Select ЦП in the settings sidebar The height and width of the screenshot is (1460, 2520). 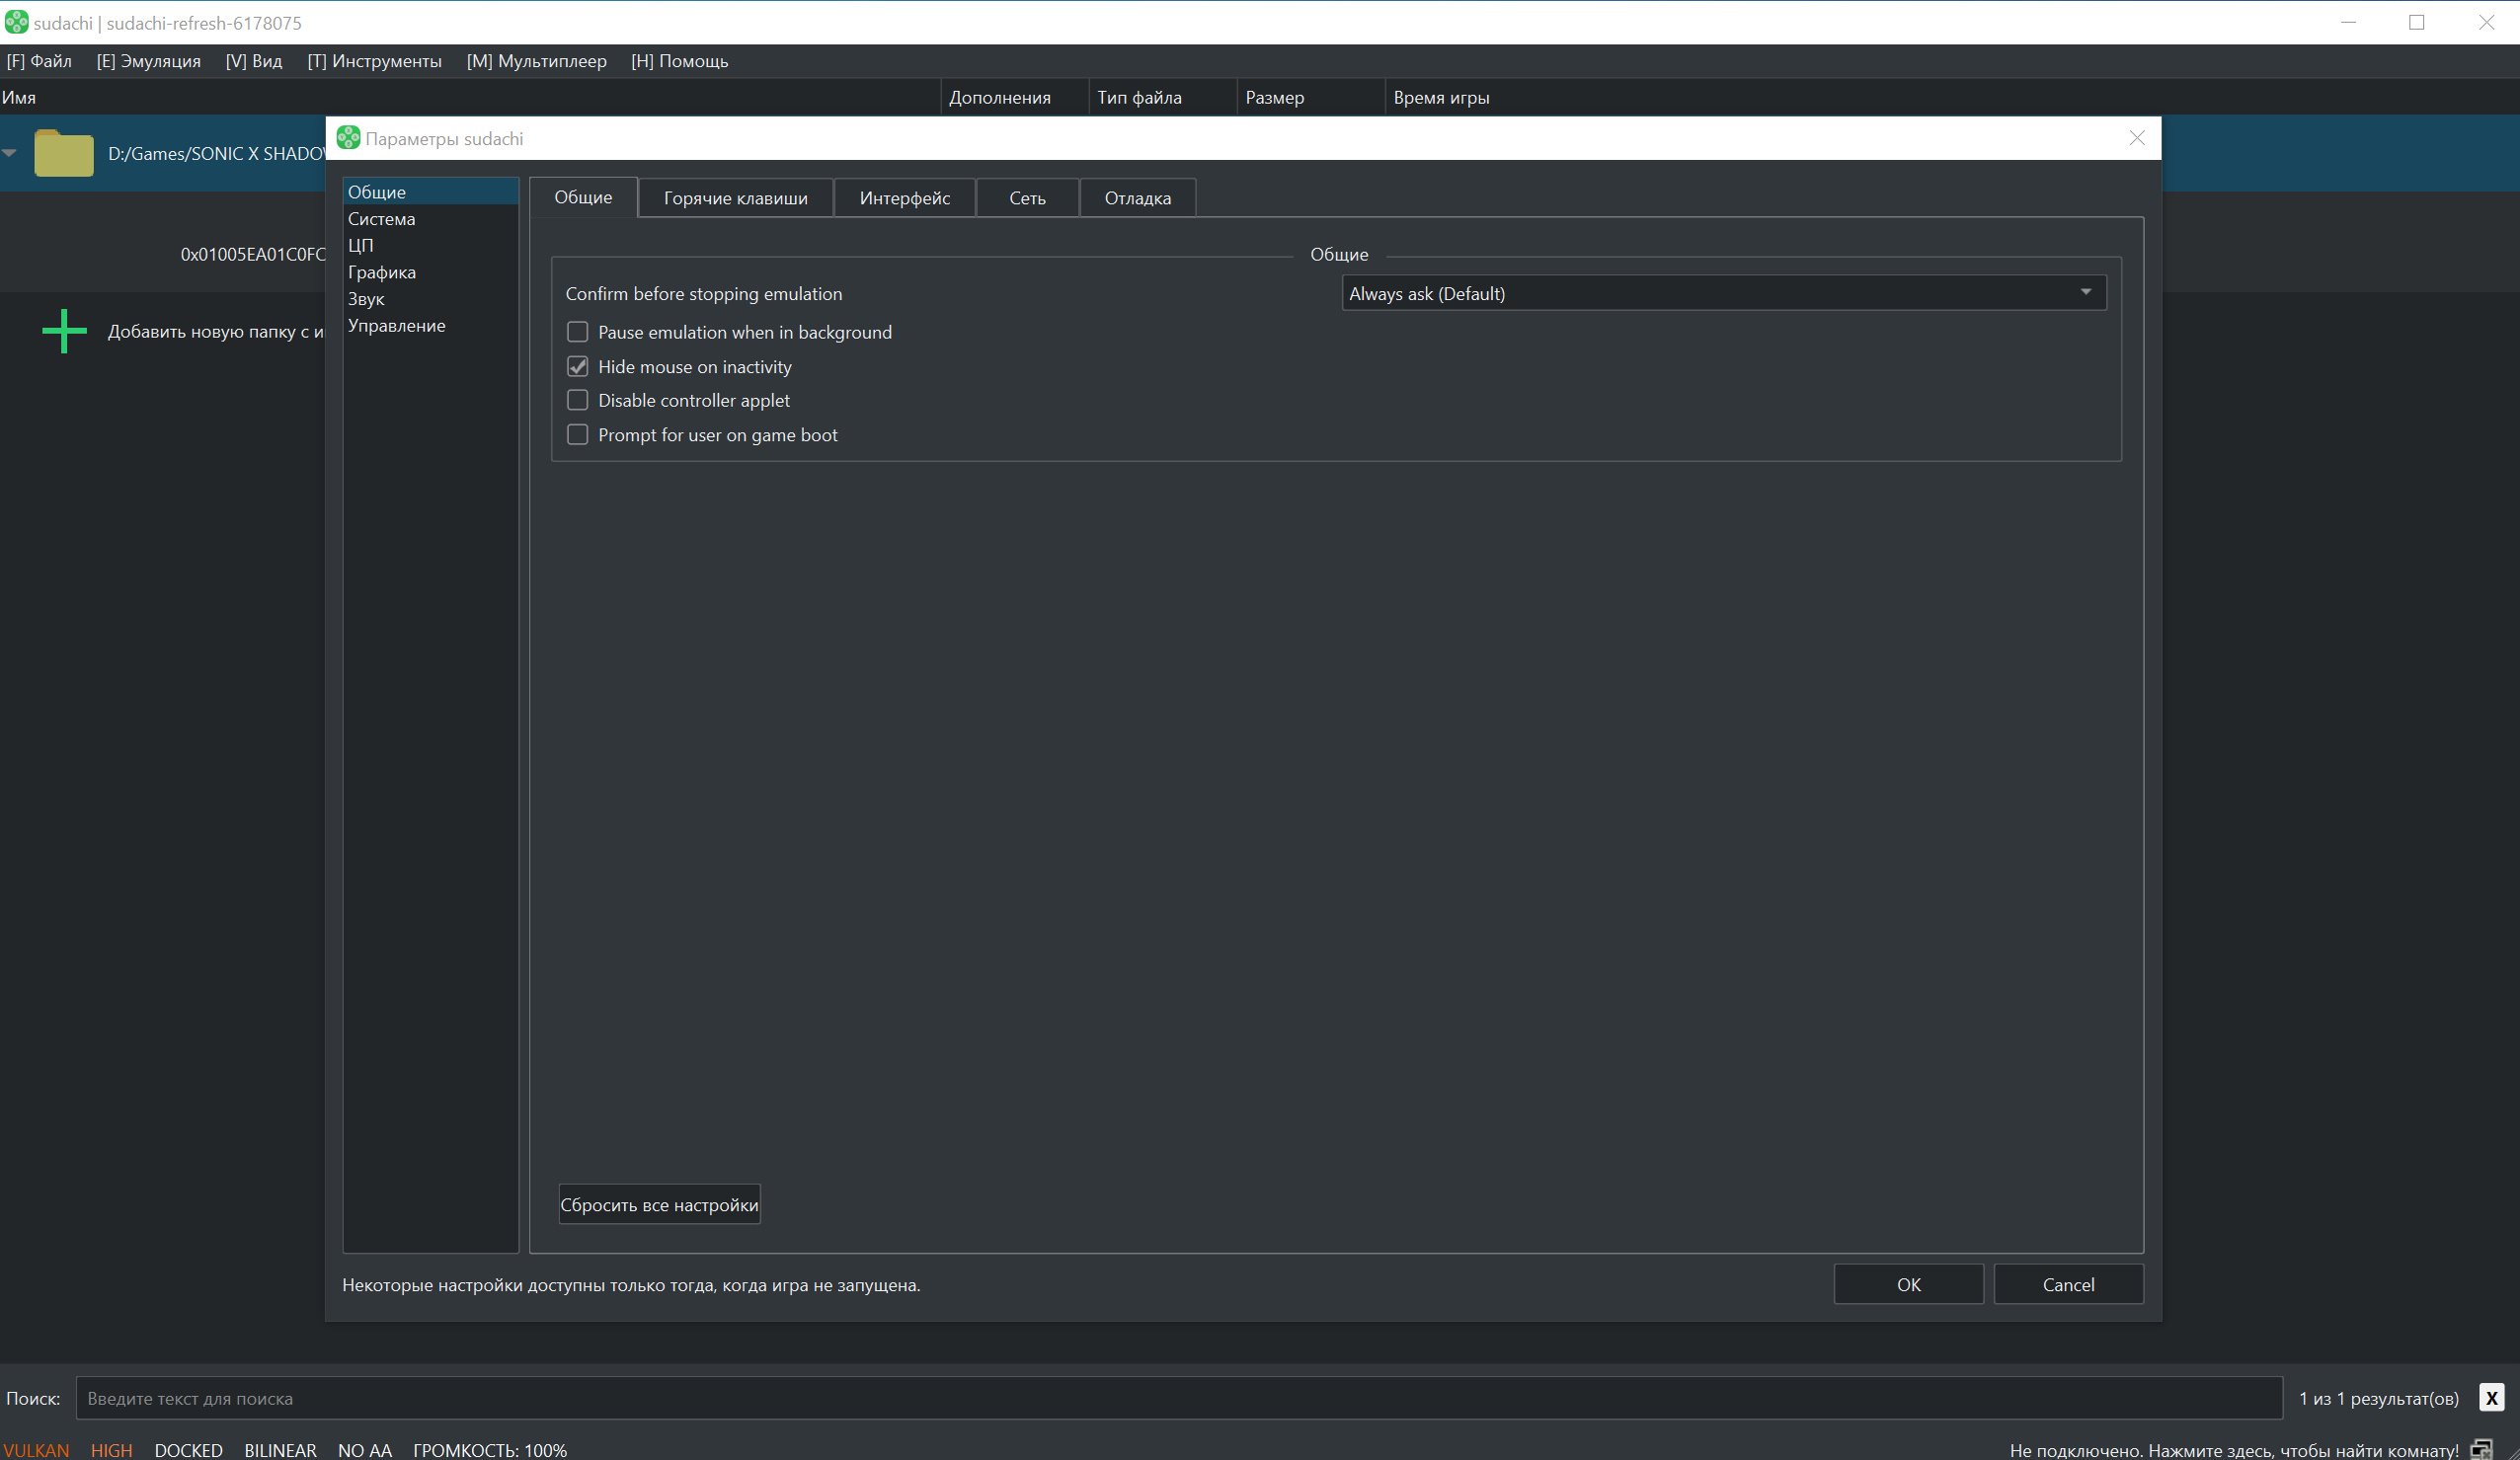(x=431, y=245)
